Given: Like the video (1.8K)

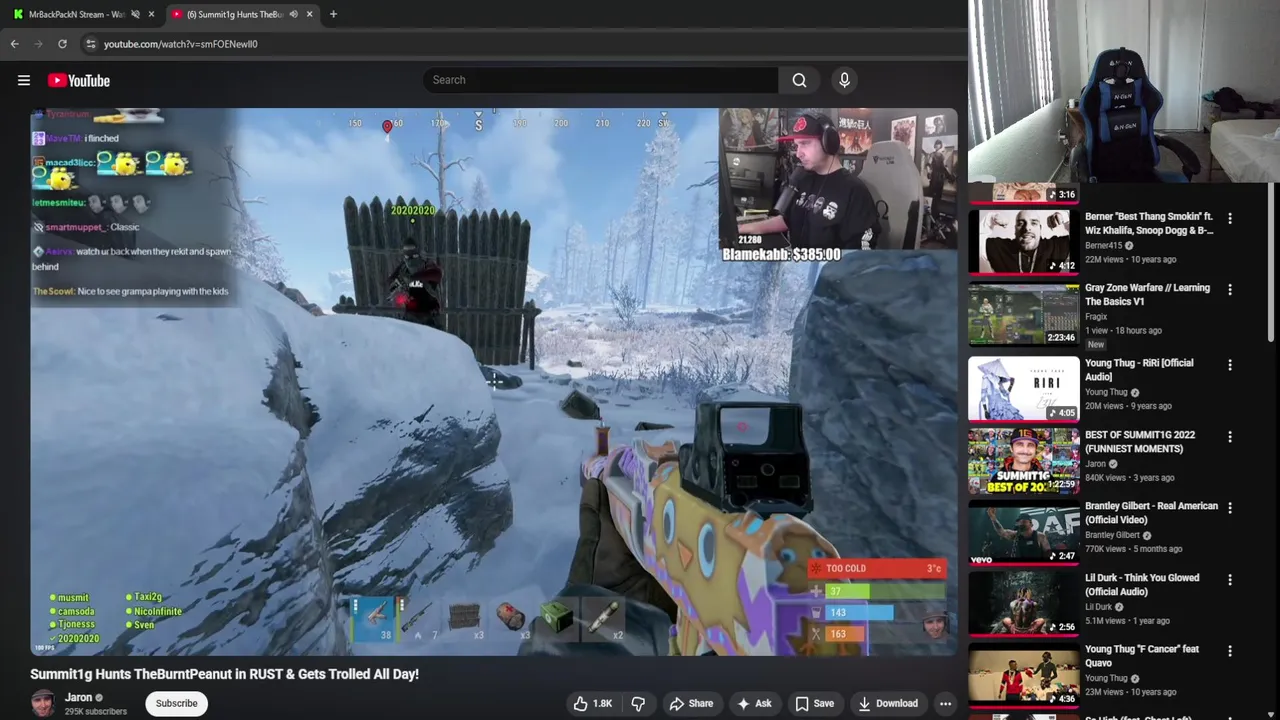Looking at the screenshot, I should coord(592,704).
